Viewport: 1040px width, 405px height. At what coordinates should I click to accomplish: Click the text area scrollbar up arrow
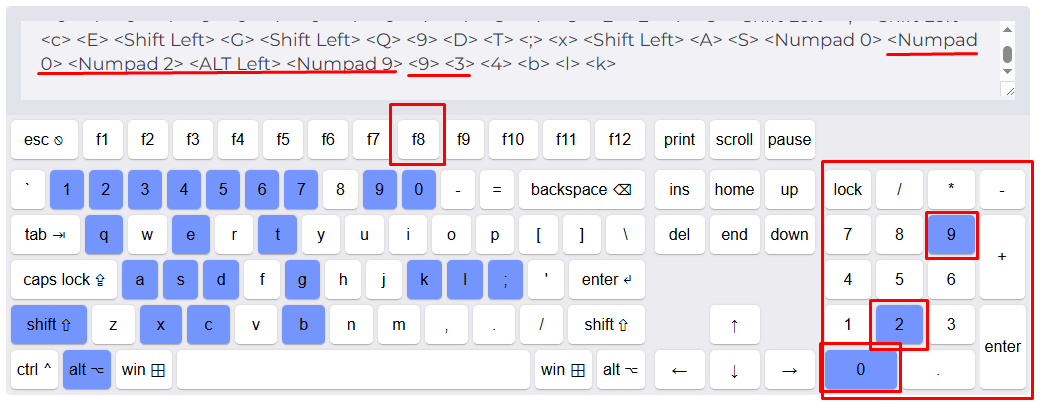1007,30
